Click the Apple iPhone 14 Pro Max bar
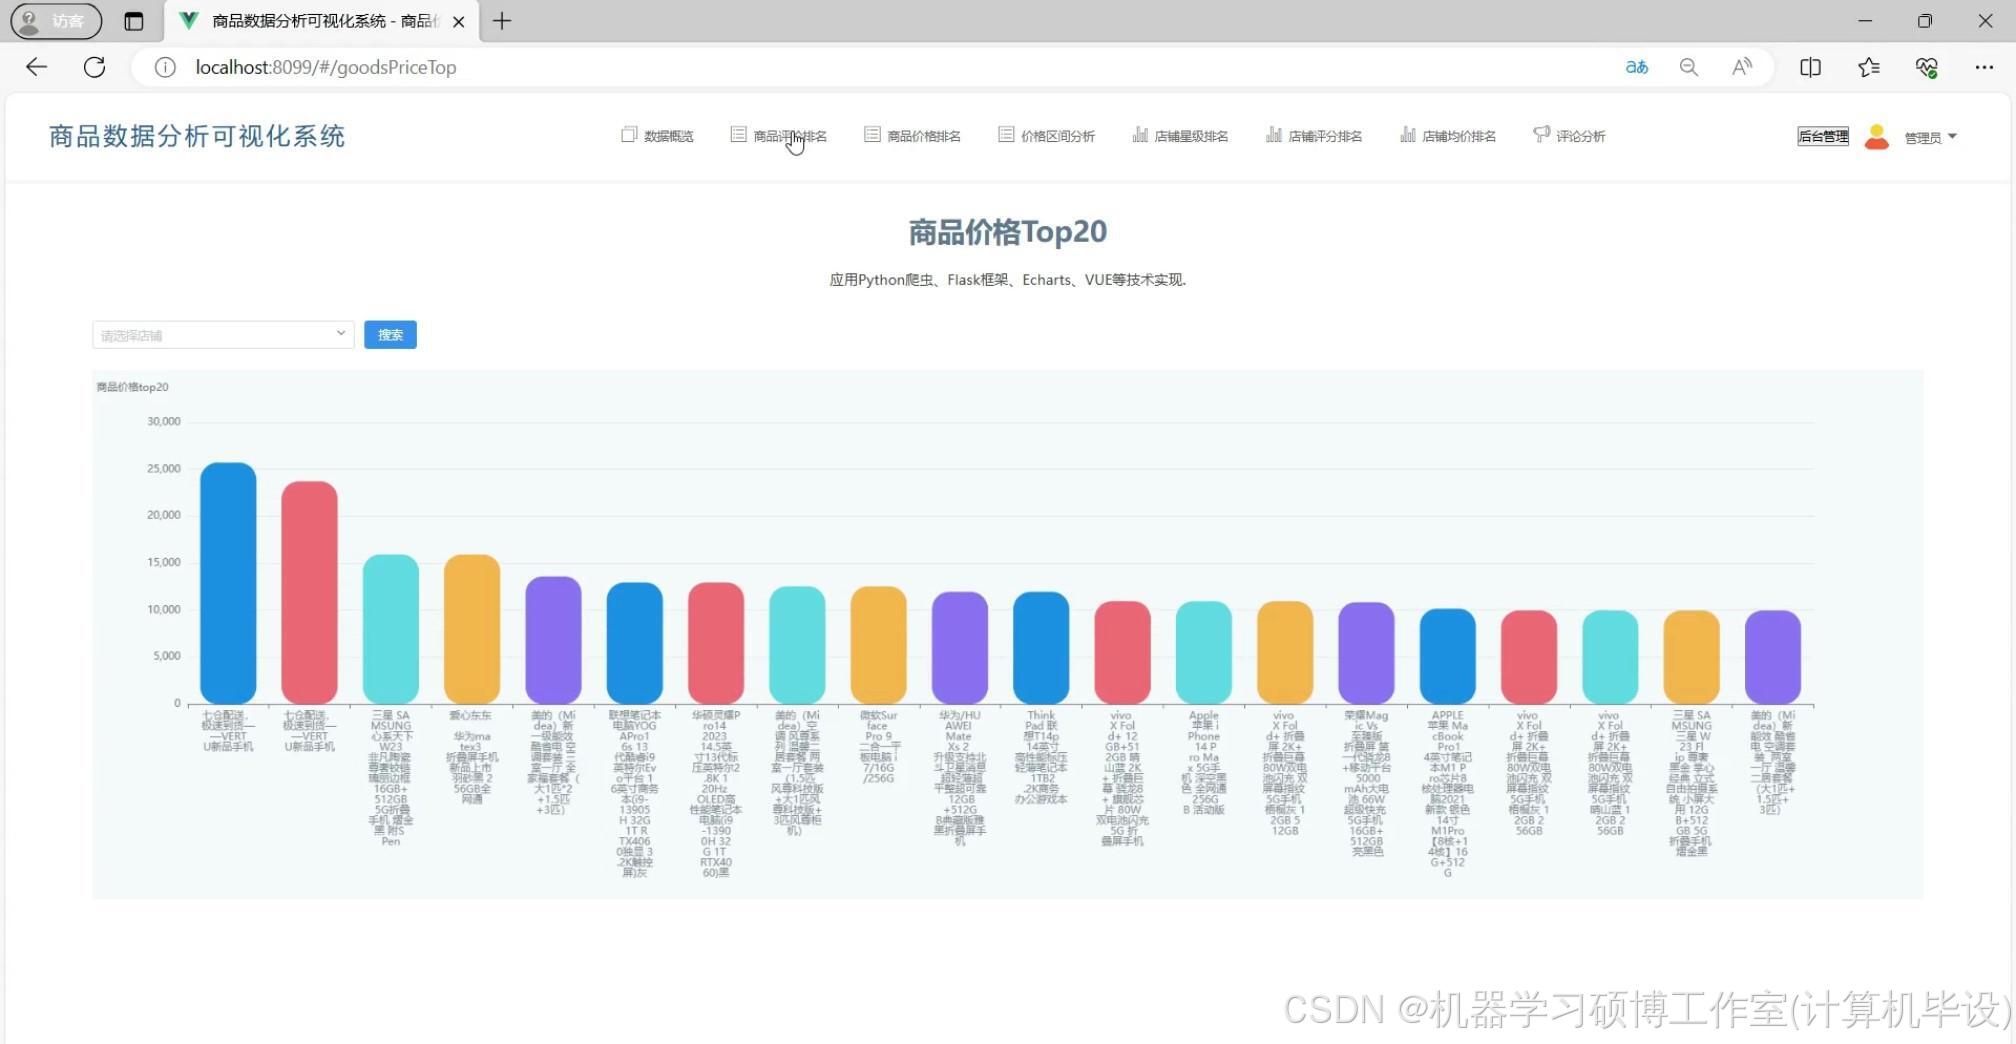This screenshot has height=1044, width=2016. coord(1204,652)
